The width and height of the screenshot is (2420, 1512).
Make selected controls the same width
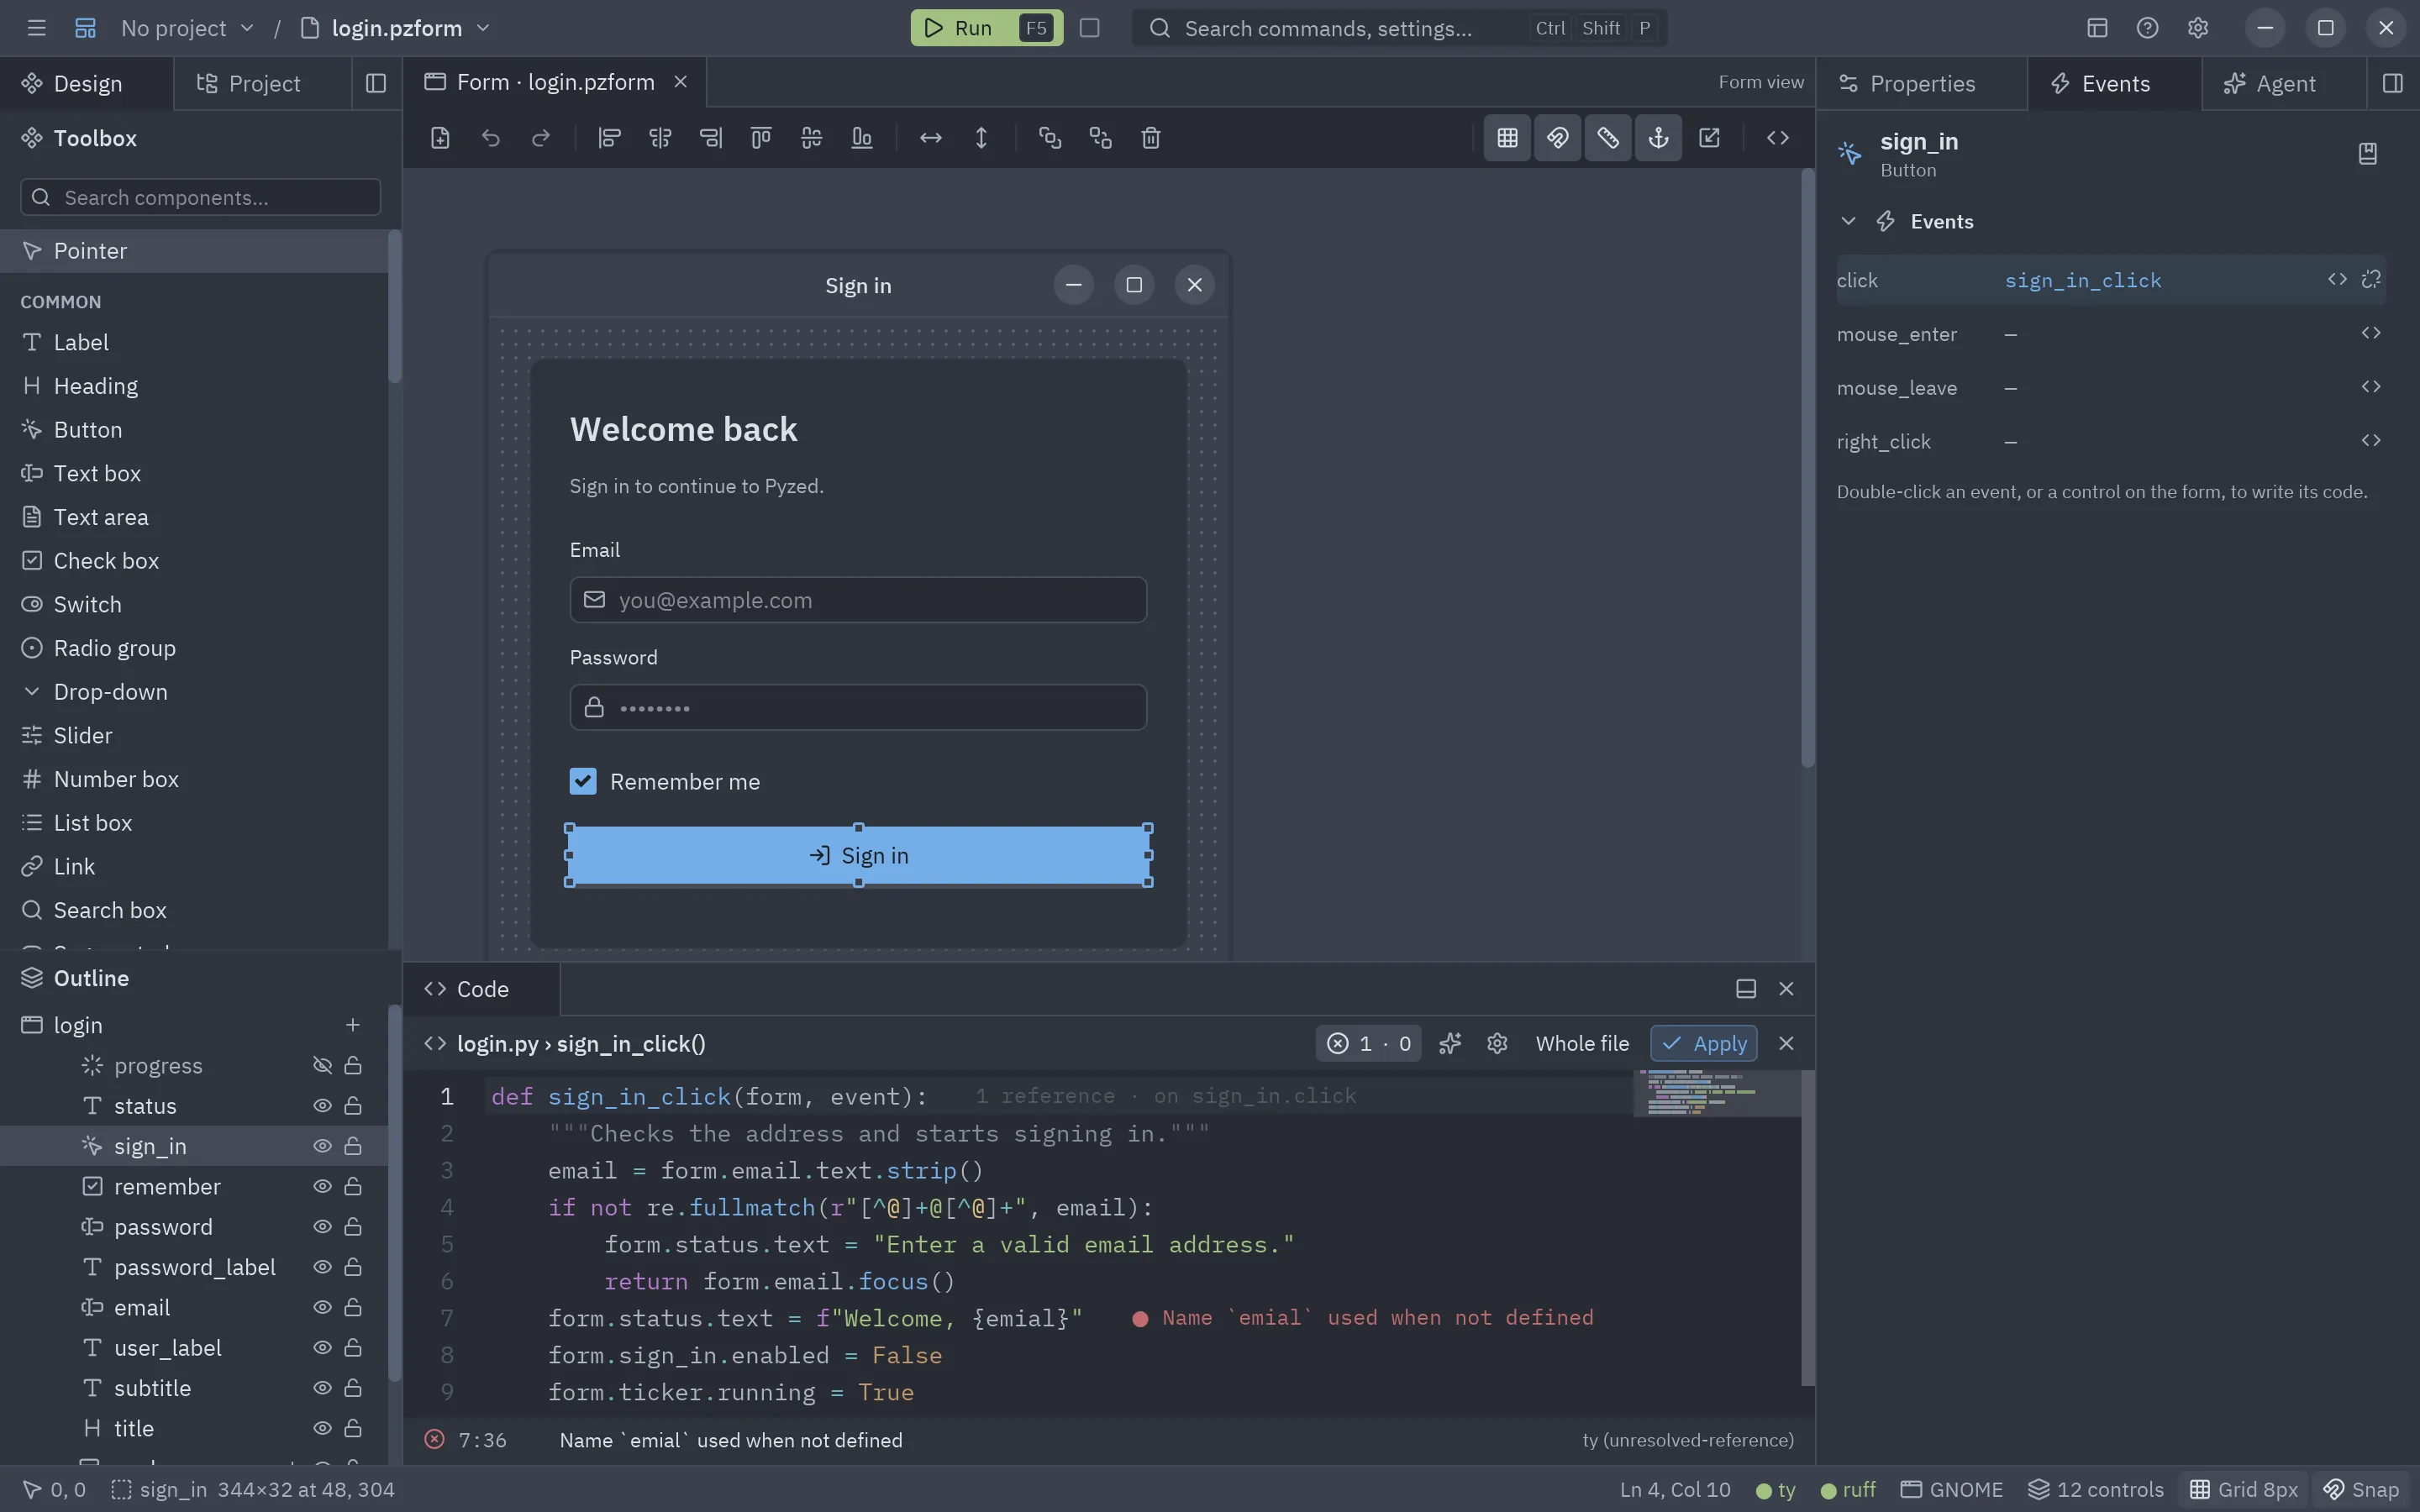(931, 138)
